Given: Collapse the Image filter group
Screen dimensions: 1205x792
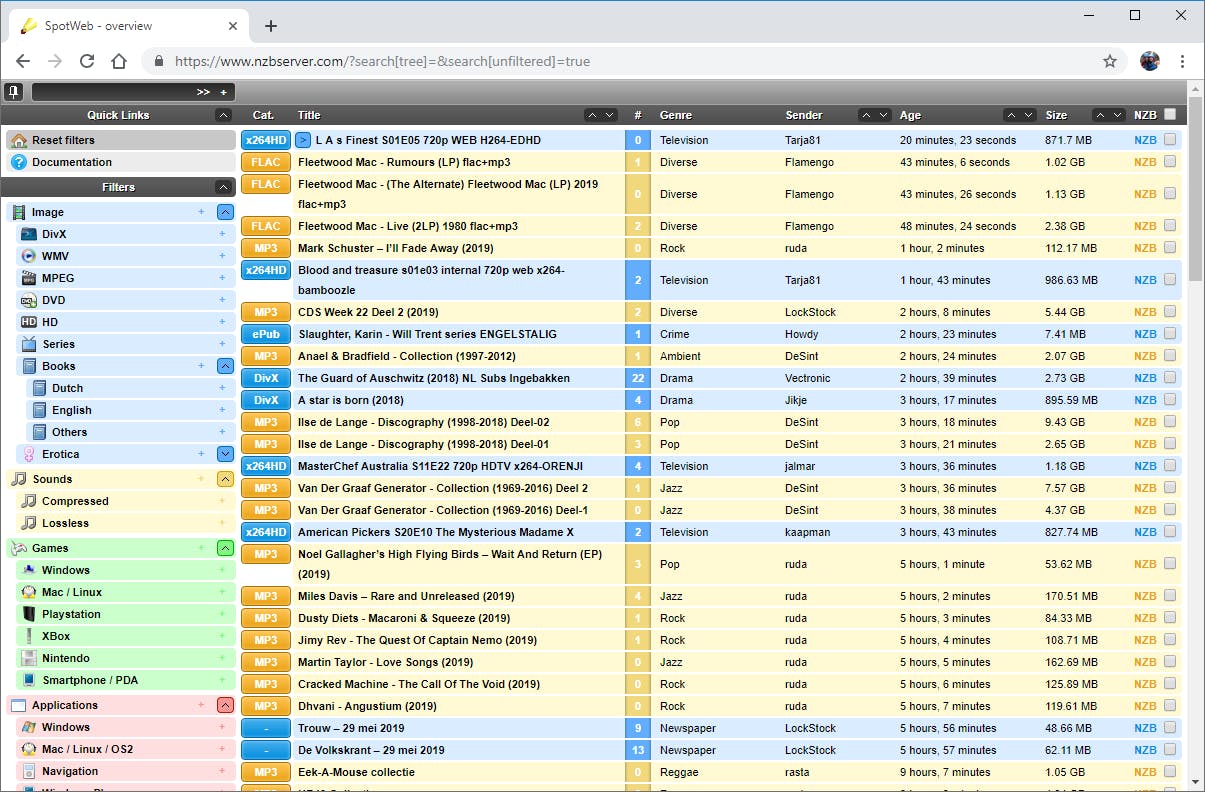Looking at the screenshot, I should [225, 212].
